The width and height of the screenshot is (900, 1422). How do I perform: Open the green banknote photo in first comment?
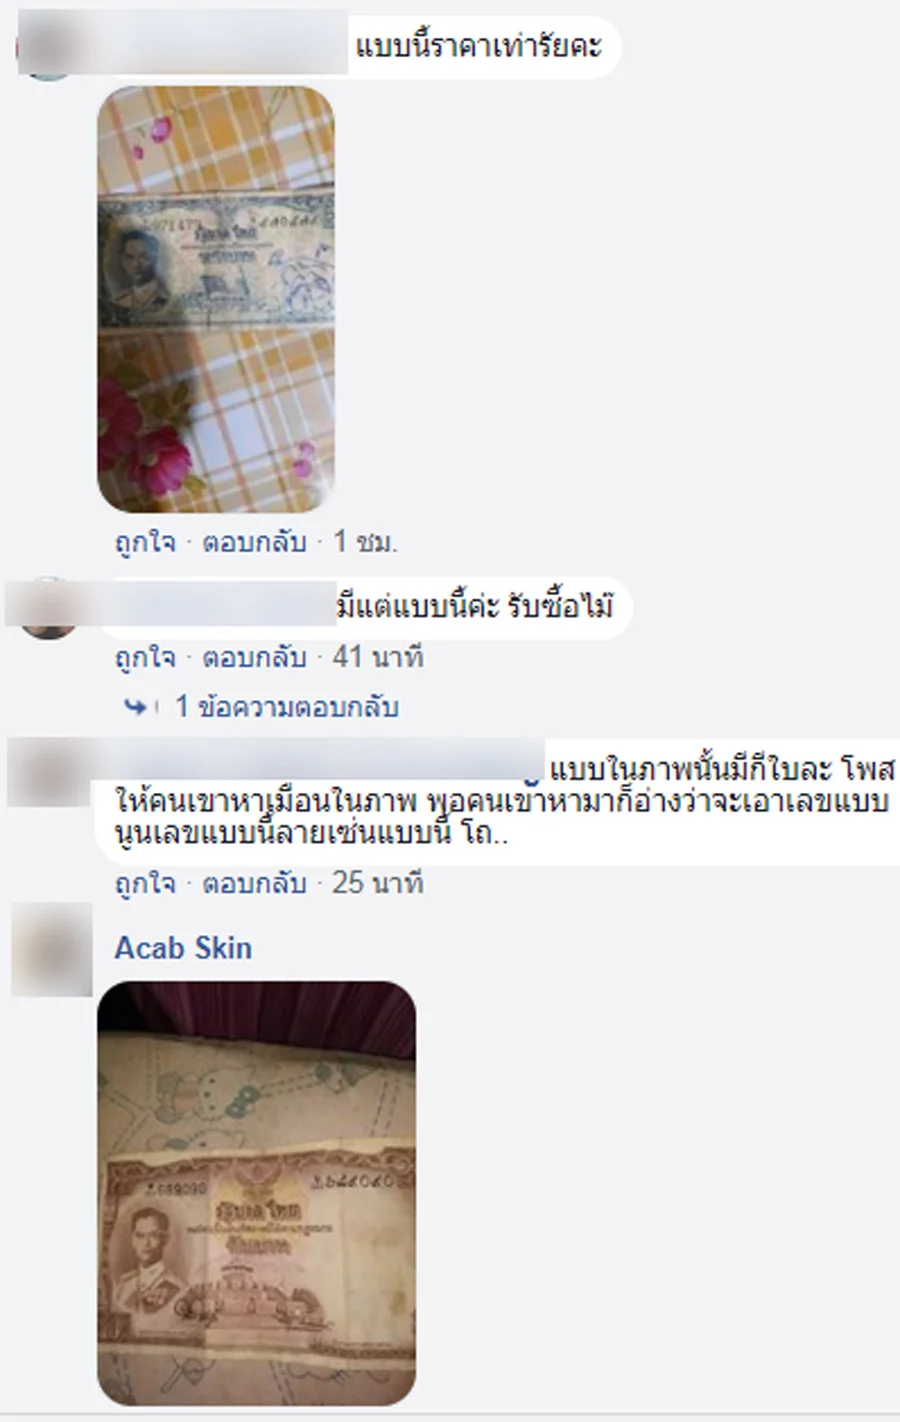pyautogui.click(x=216, y=299)
